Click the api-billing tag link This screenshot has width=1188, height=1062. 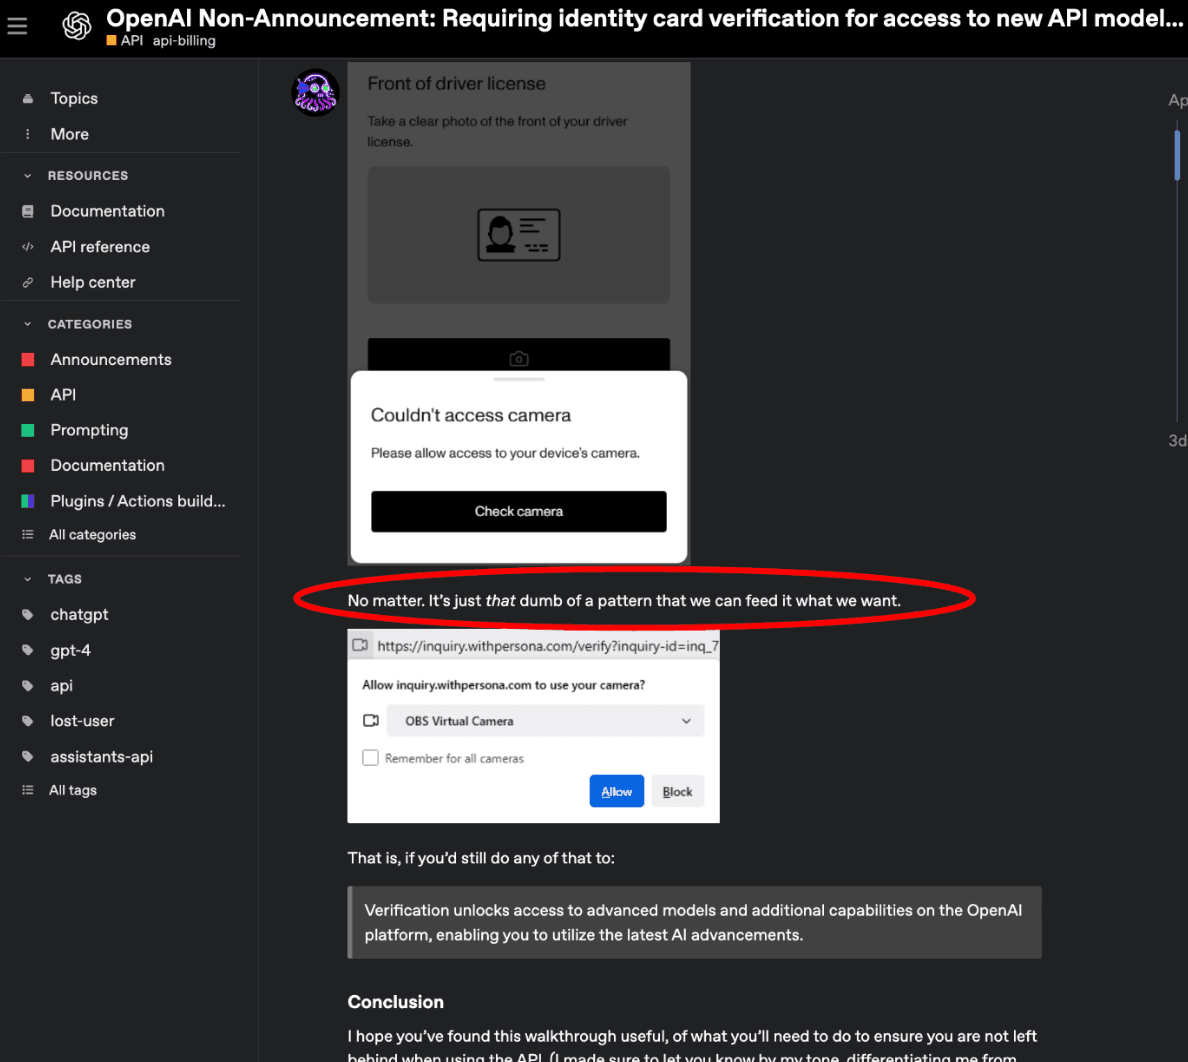click(184, 41)
